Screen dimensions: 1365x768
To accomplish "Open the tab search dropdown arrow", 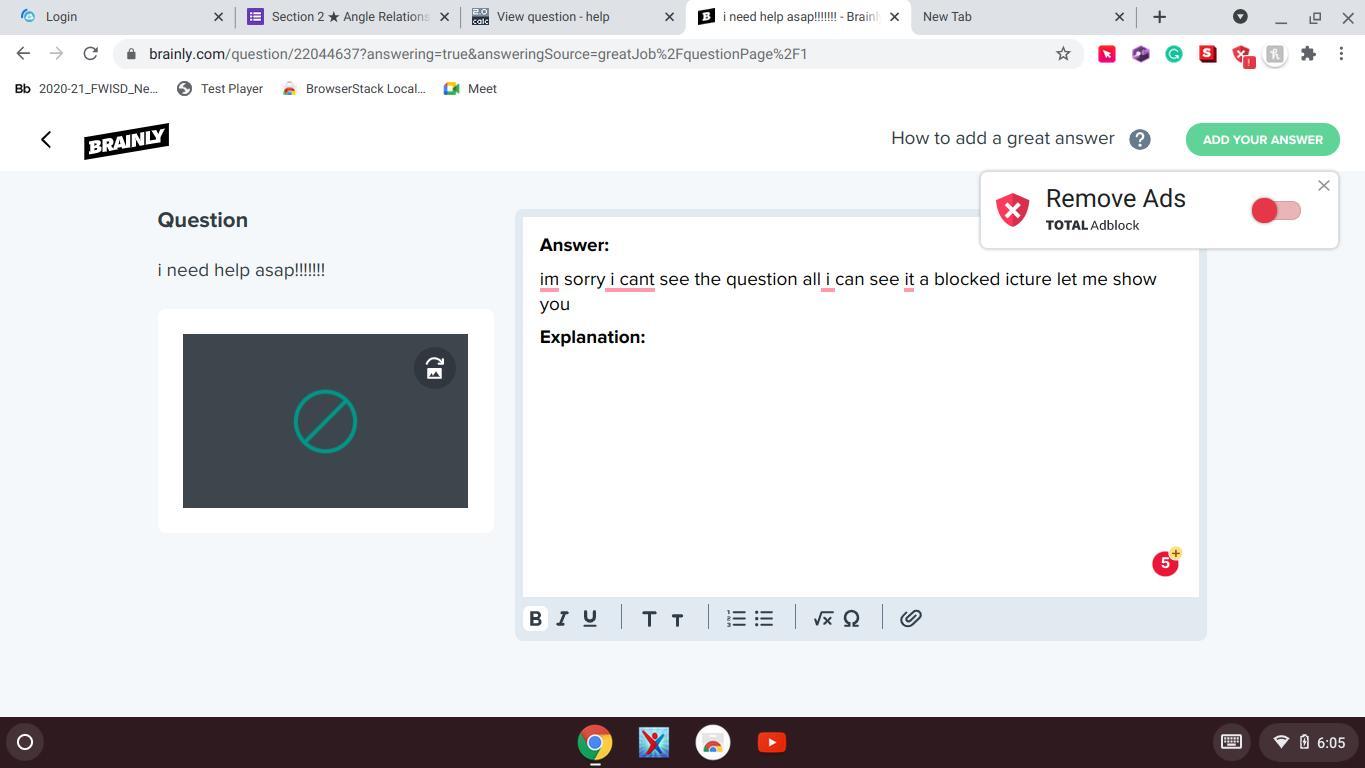I will point(1240,17).
